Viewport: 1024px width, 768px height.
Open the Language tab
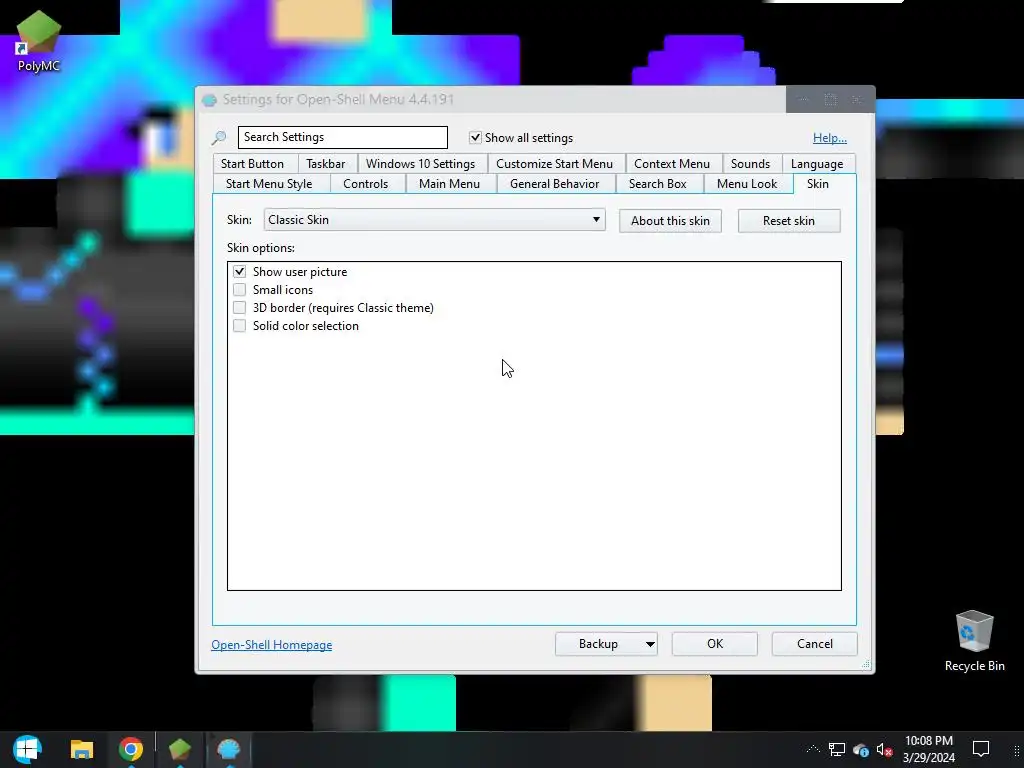point(816,164)
